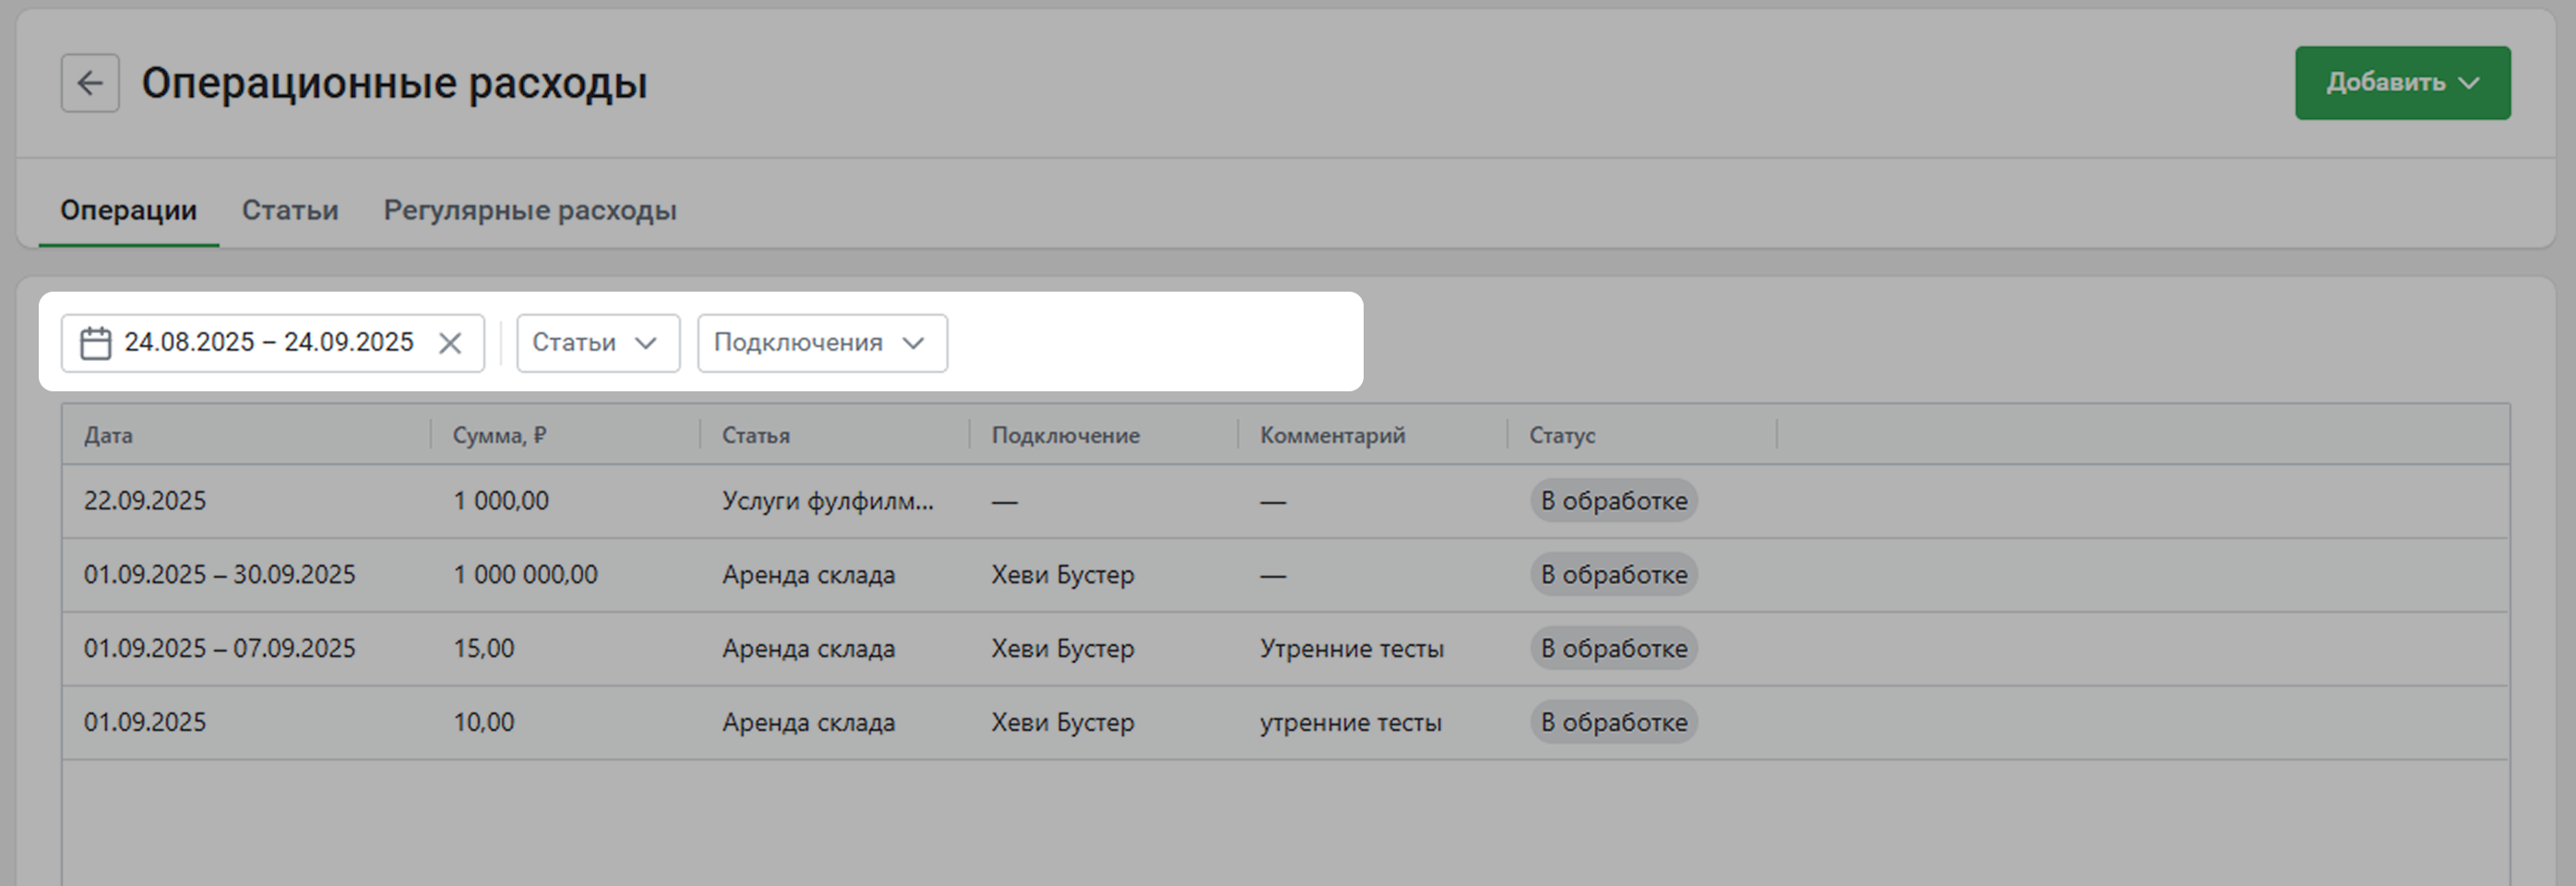The width and height of the screenshot is (2576, 886).
Task: Open the 1 000 000,00 expense row
Action: pyautogui.click(x=525, y=575)
